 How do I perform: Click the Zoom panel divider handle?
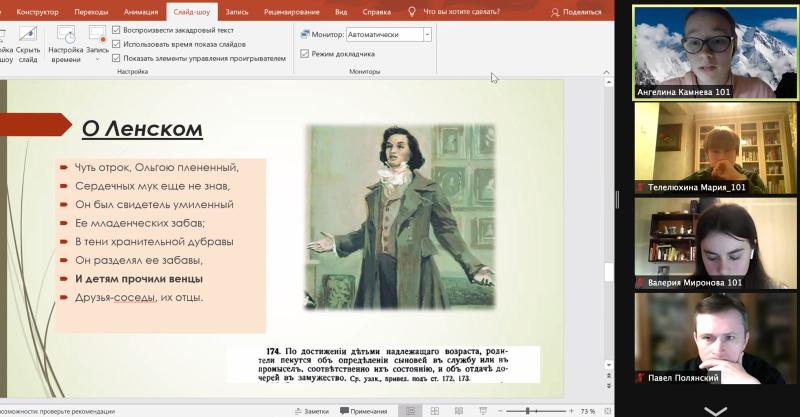(x=617, y=200)
